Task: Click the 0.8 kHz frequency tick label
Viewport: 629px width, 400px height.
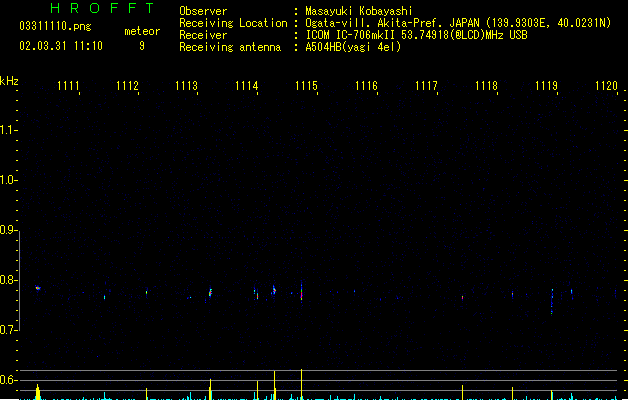Action: 7,280
